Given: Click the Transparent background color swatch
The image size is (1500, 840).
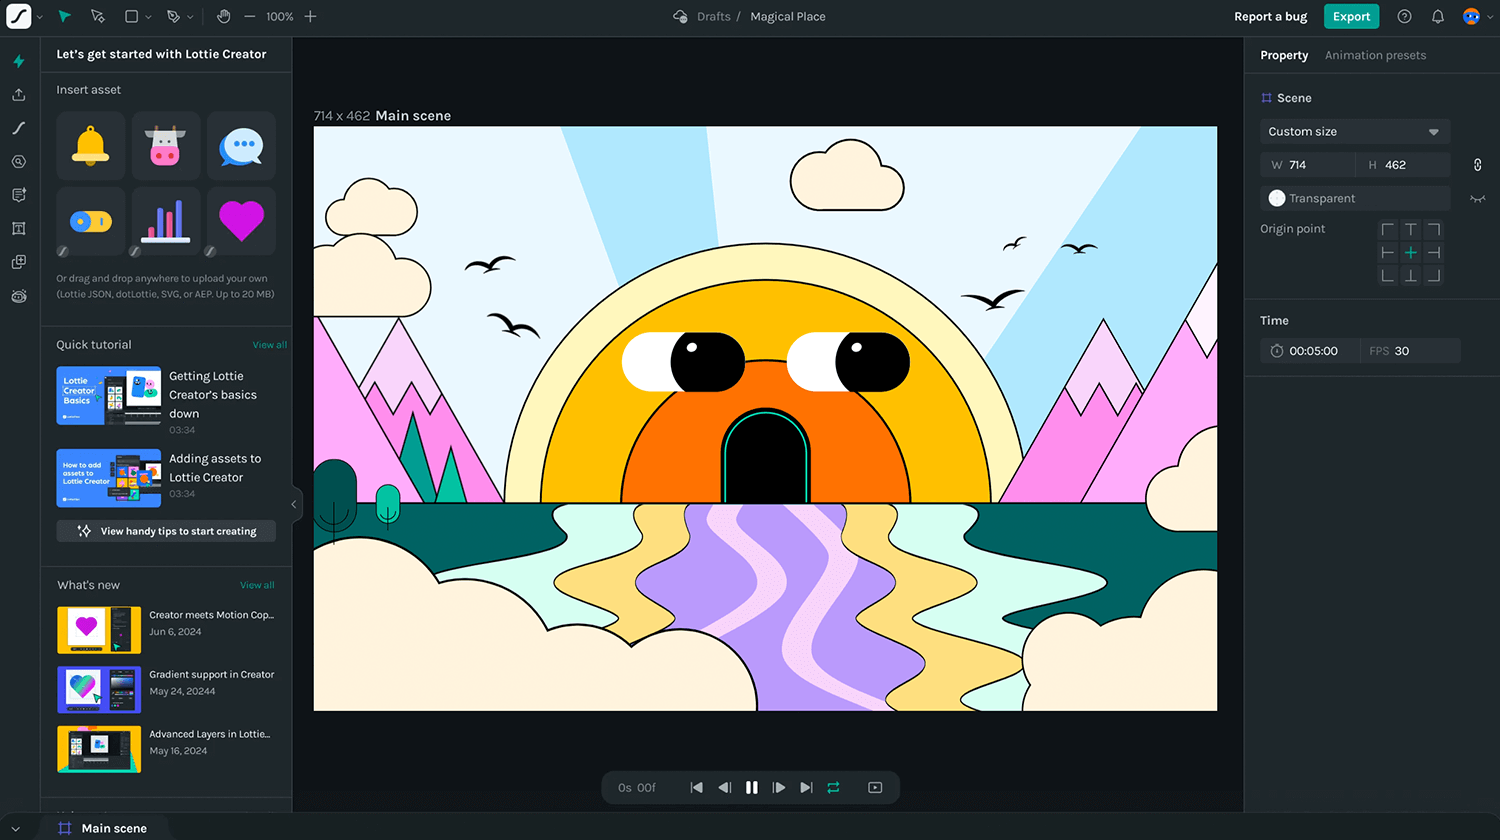Looking at the screenshot, I should [x=1277, y=198].
